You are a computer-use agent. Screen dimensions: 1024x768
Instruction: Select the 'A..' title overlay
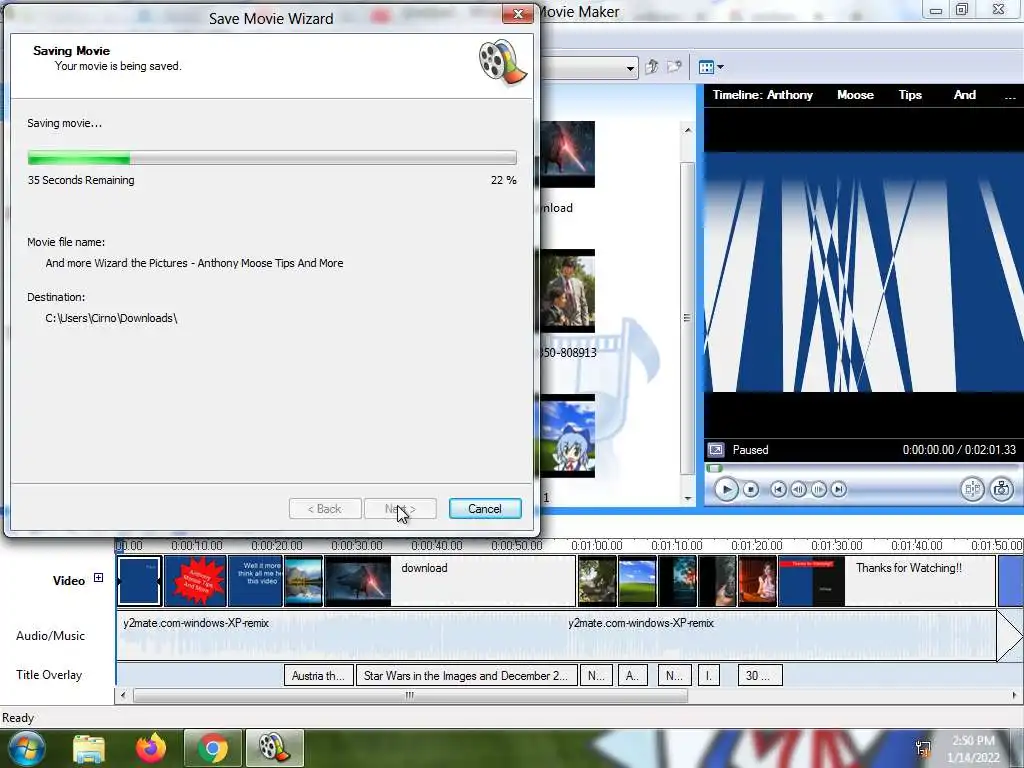pyautogui.click(x=633, y=675)
